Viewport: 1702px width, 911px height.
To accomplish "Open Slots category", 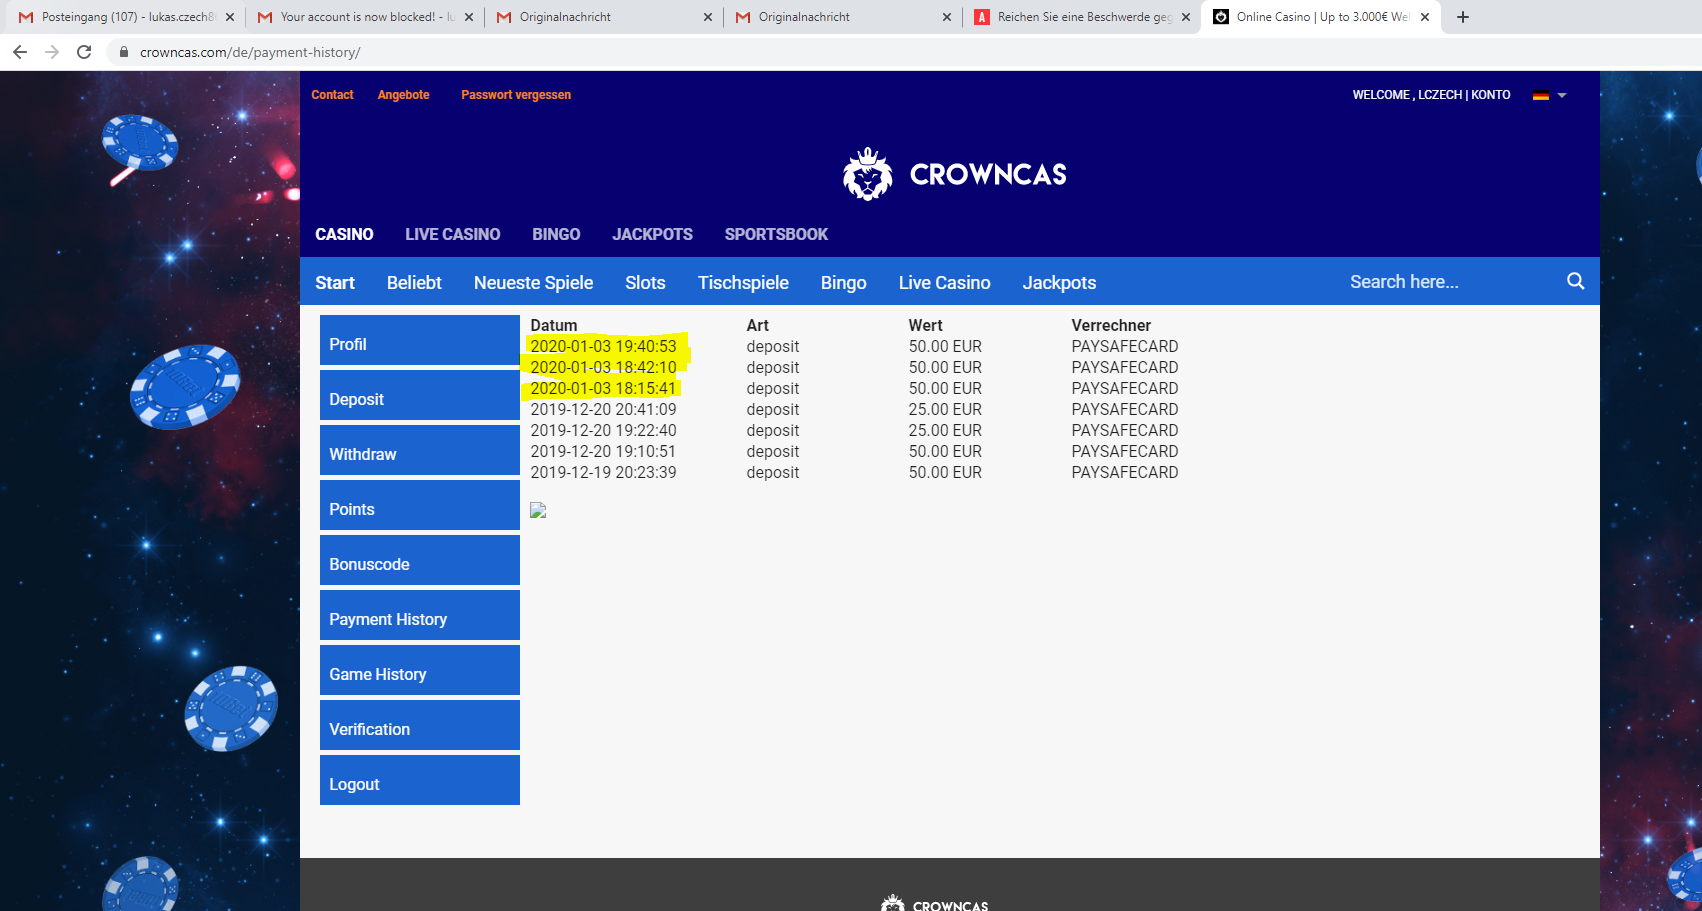I will pyautogui.click(x=645, y=283).
